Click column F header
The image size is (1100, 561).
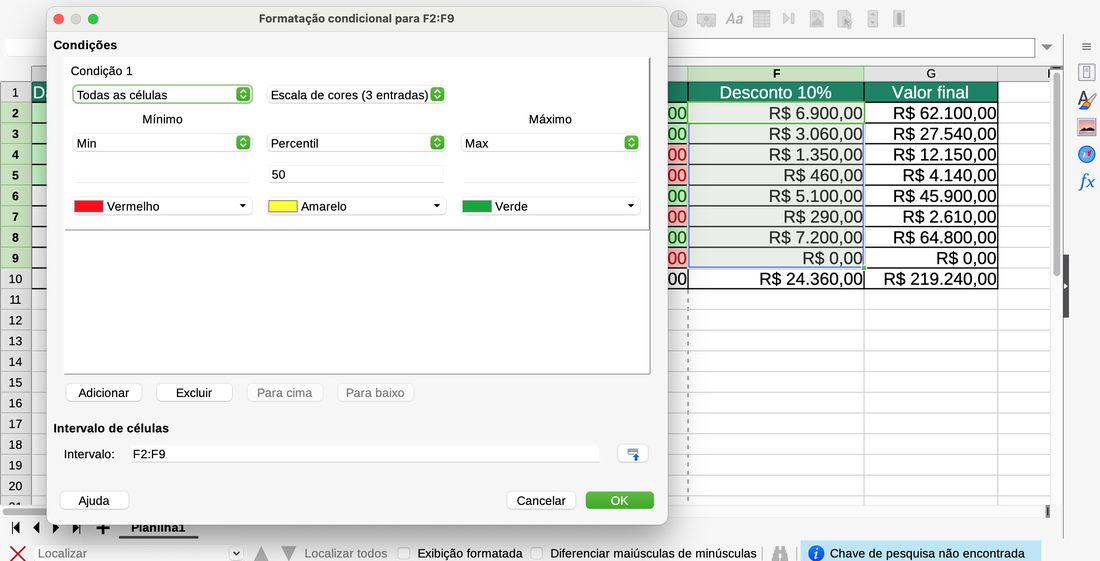(x=776, y=74)
